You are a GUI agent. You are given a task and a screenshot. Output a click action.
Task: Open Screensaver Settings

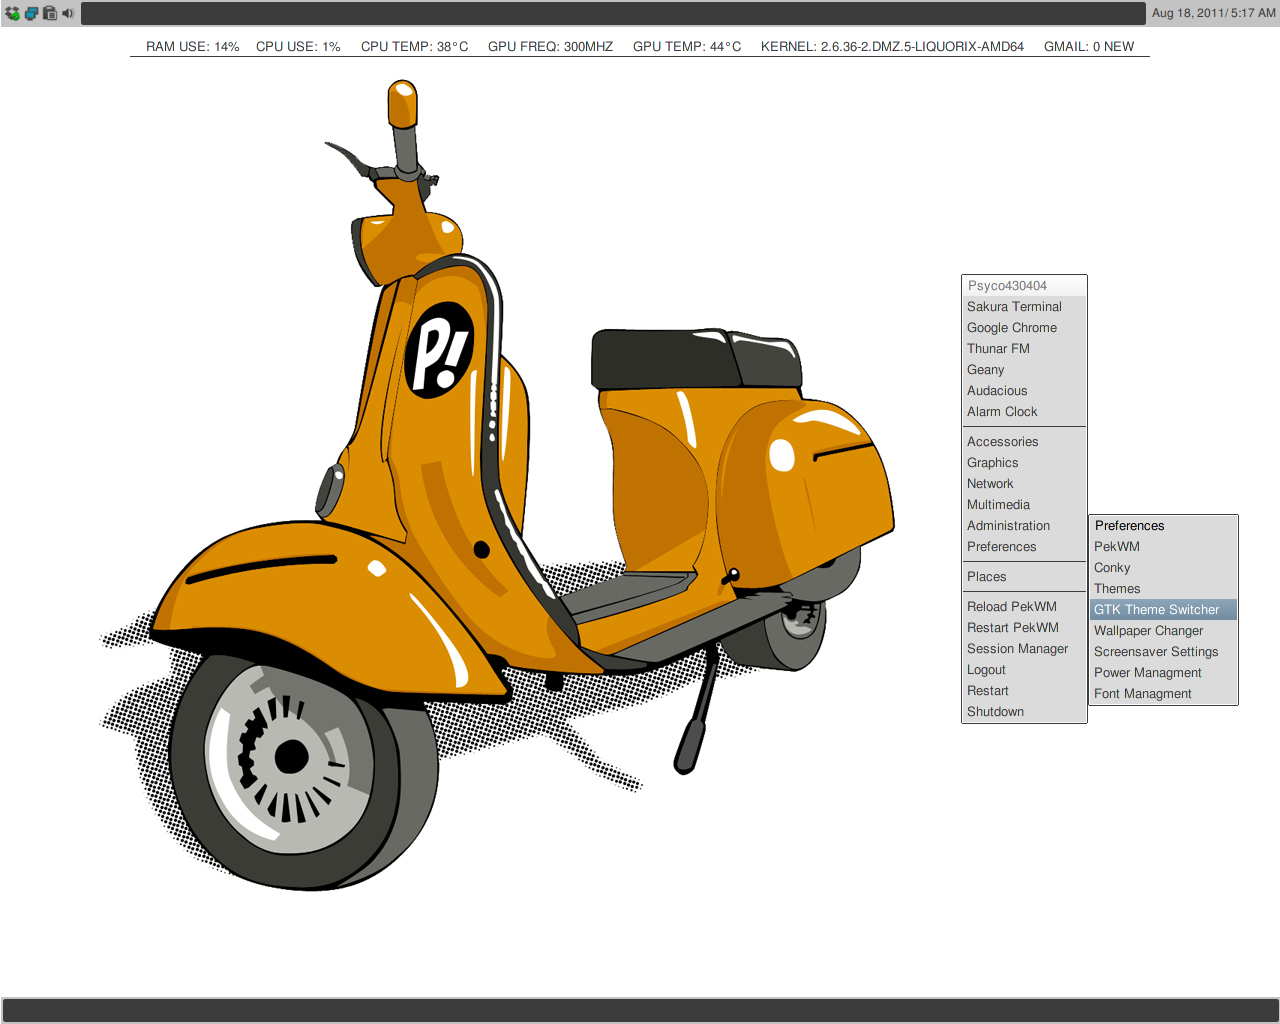point(1163,652)
